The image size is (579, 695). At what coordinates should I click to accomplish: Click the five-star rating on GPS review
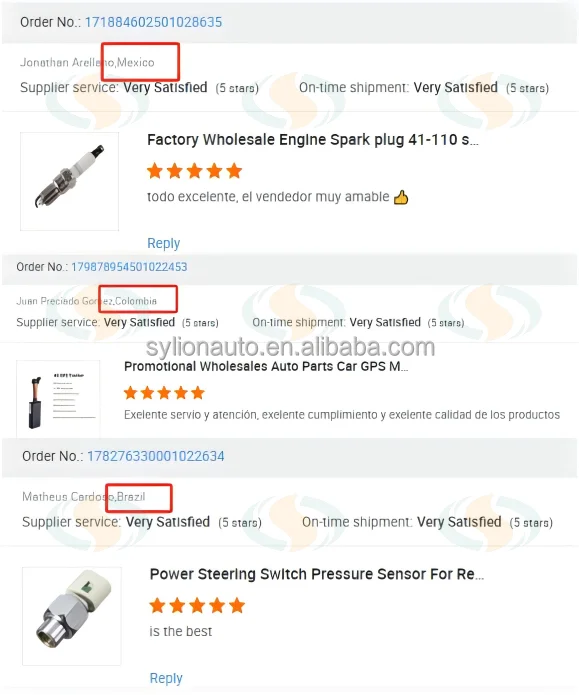click(164, 393)
